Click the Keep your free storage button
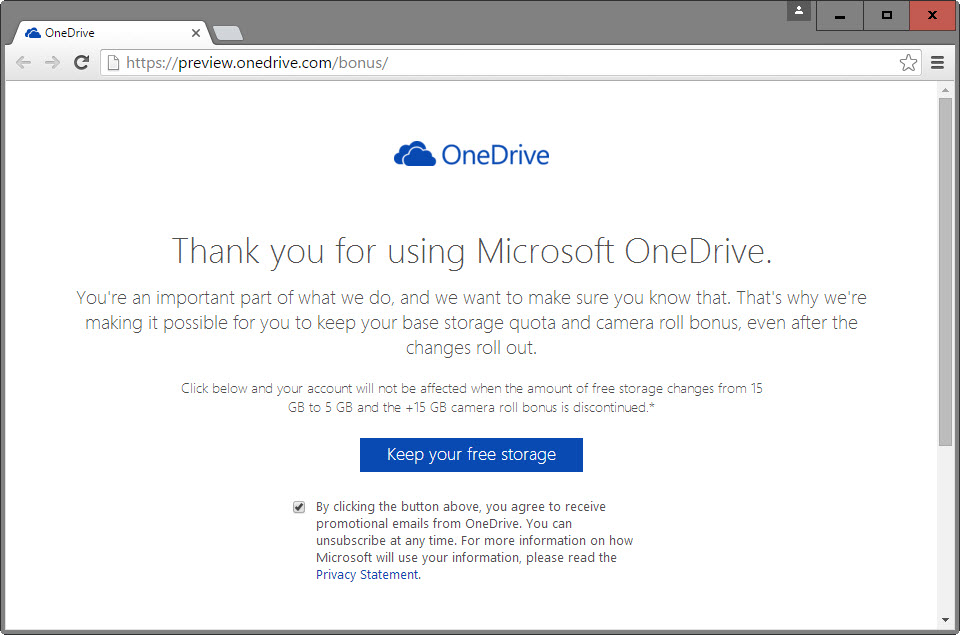Screen dimensions: 960x635 [471, 454]
